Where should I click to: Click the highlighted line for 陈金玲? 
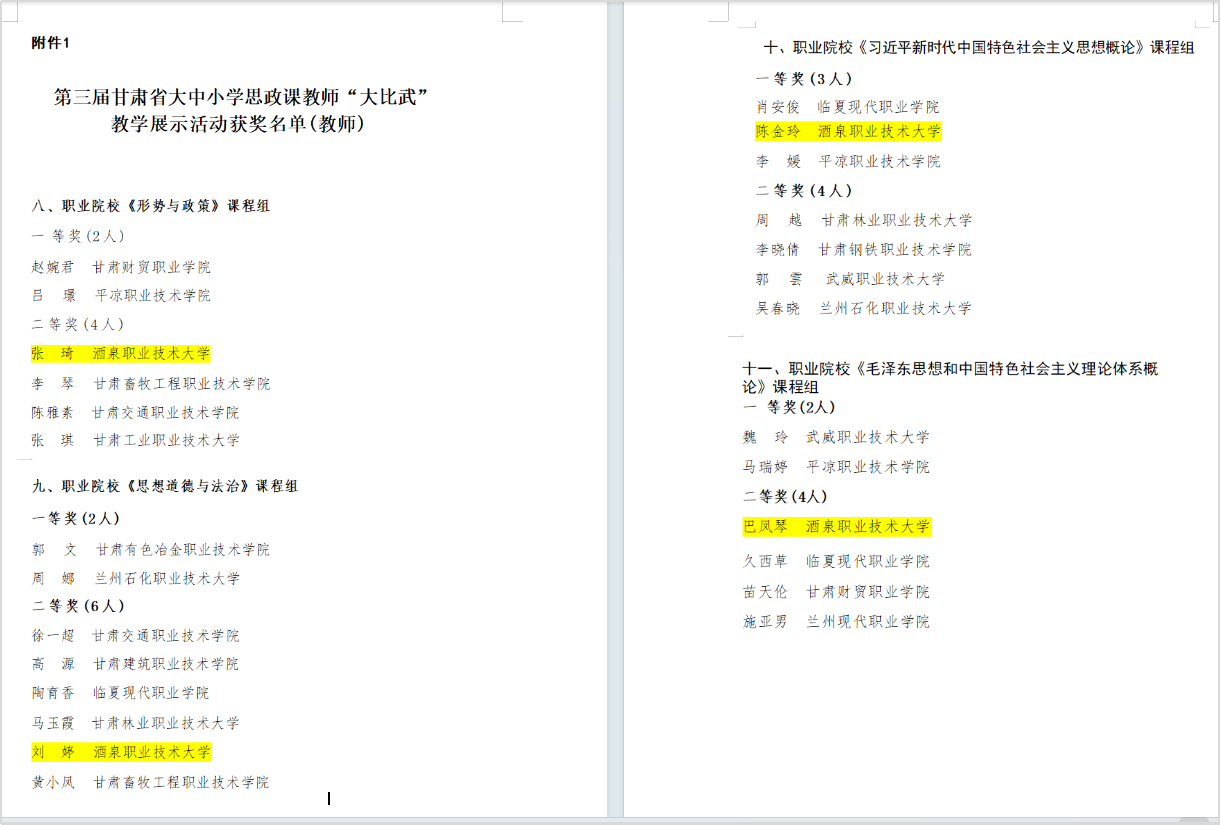pos(848,132)
